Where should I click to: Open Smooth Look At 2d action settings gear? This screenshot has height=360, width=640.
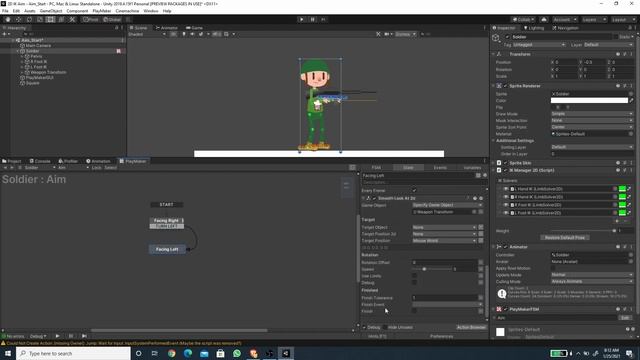coord(481,198)
